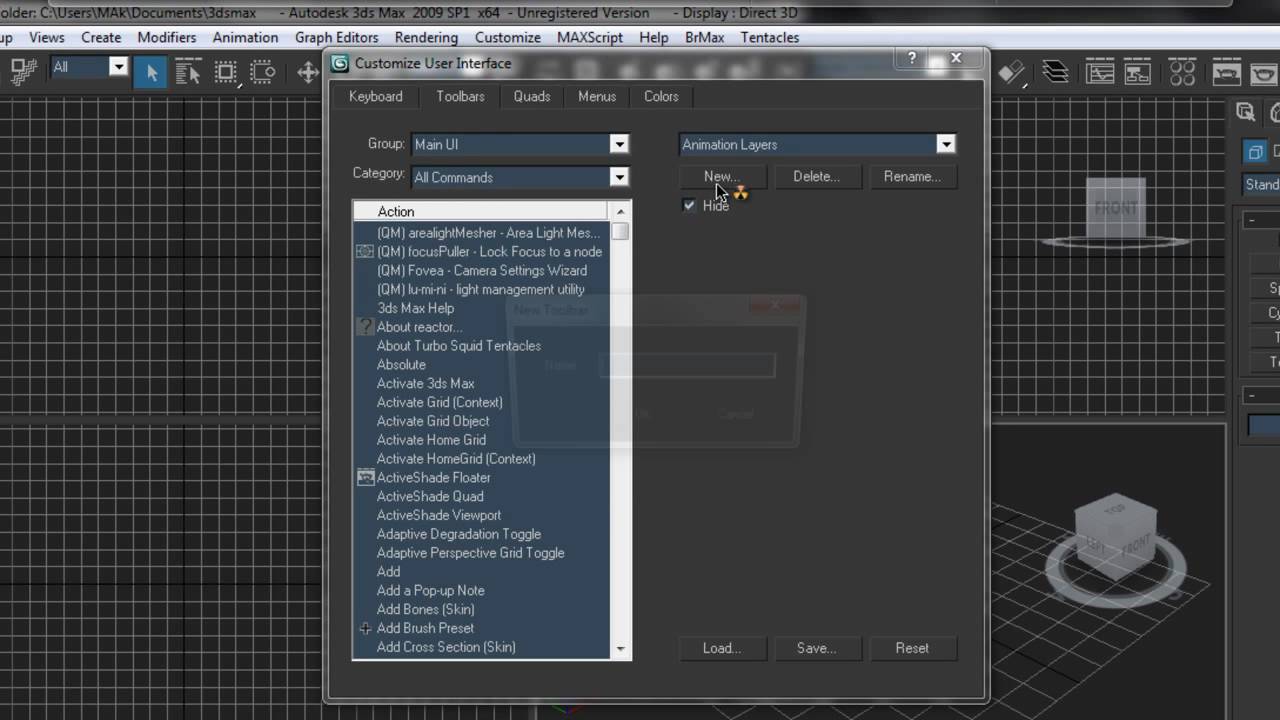This screenshot has height=720, width=1280.
Task: Click the 3ds Max icon in Customize dialog title
Action: pos(341,64)
